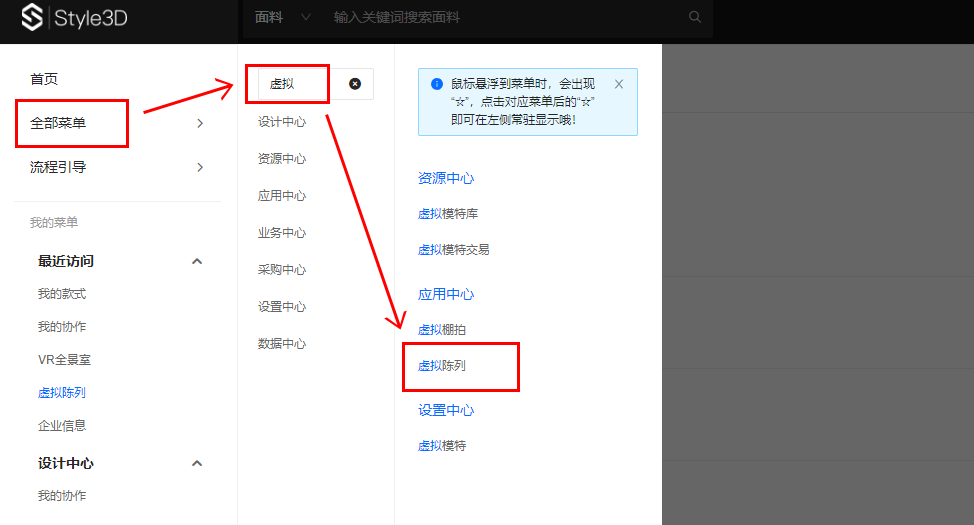974x525 pixels.
Task: Open VR全景室 from recent visits
Action: [x=64, y=360]
